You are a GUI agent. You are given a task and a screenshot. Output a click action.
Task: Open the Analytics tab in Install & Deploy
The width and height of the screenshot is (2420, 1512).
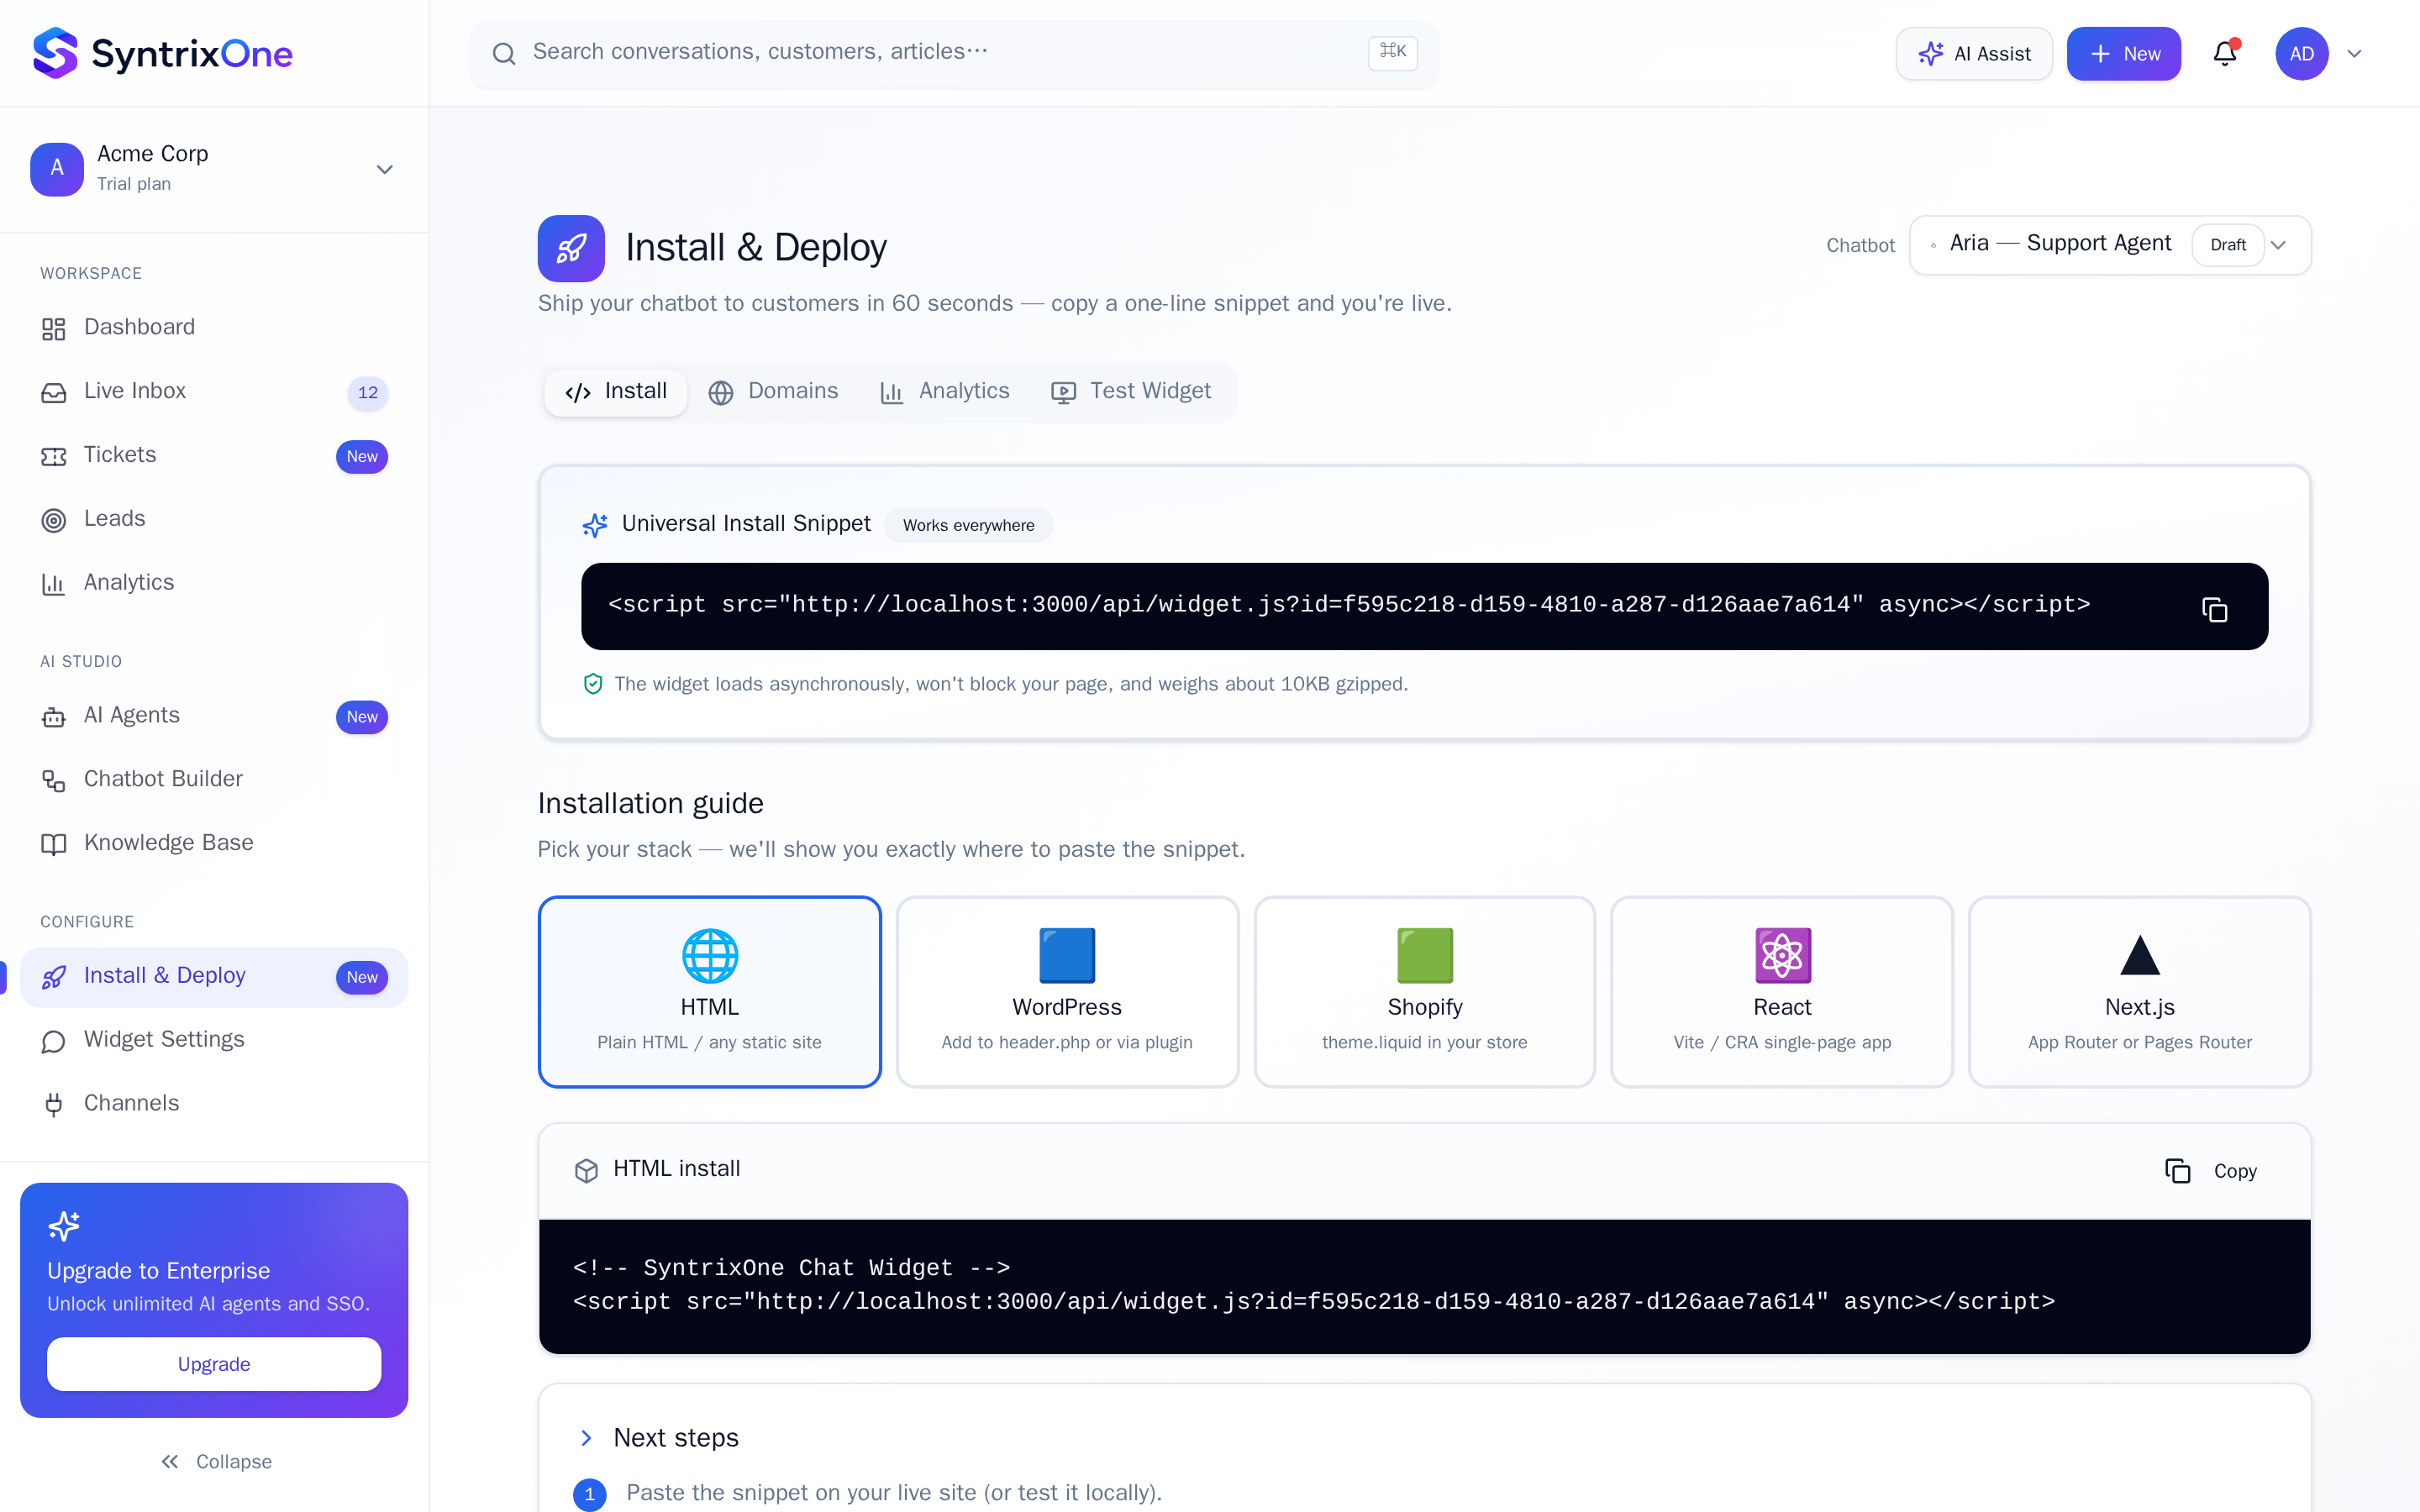(945, 391)
